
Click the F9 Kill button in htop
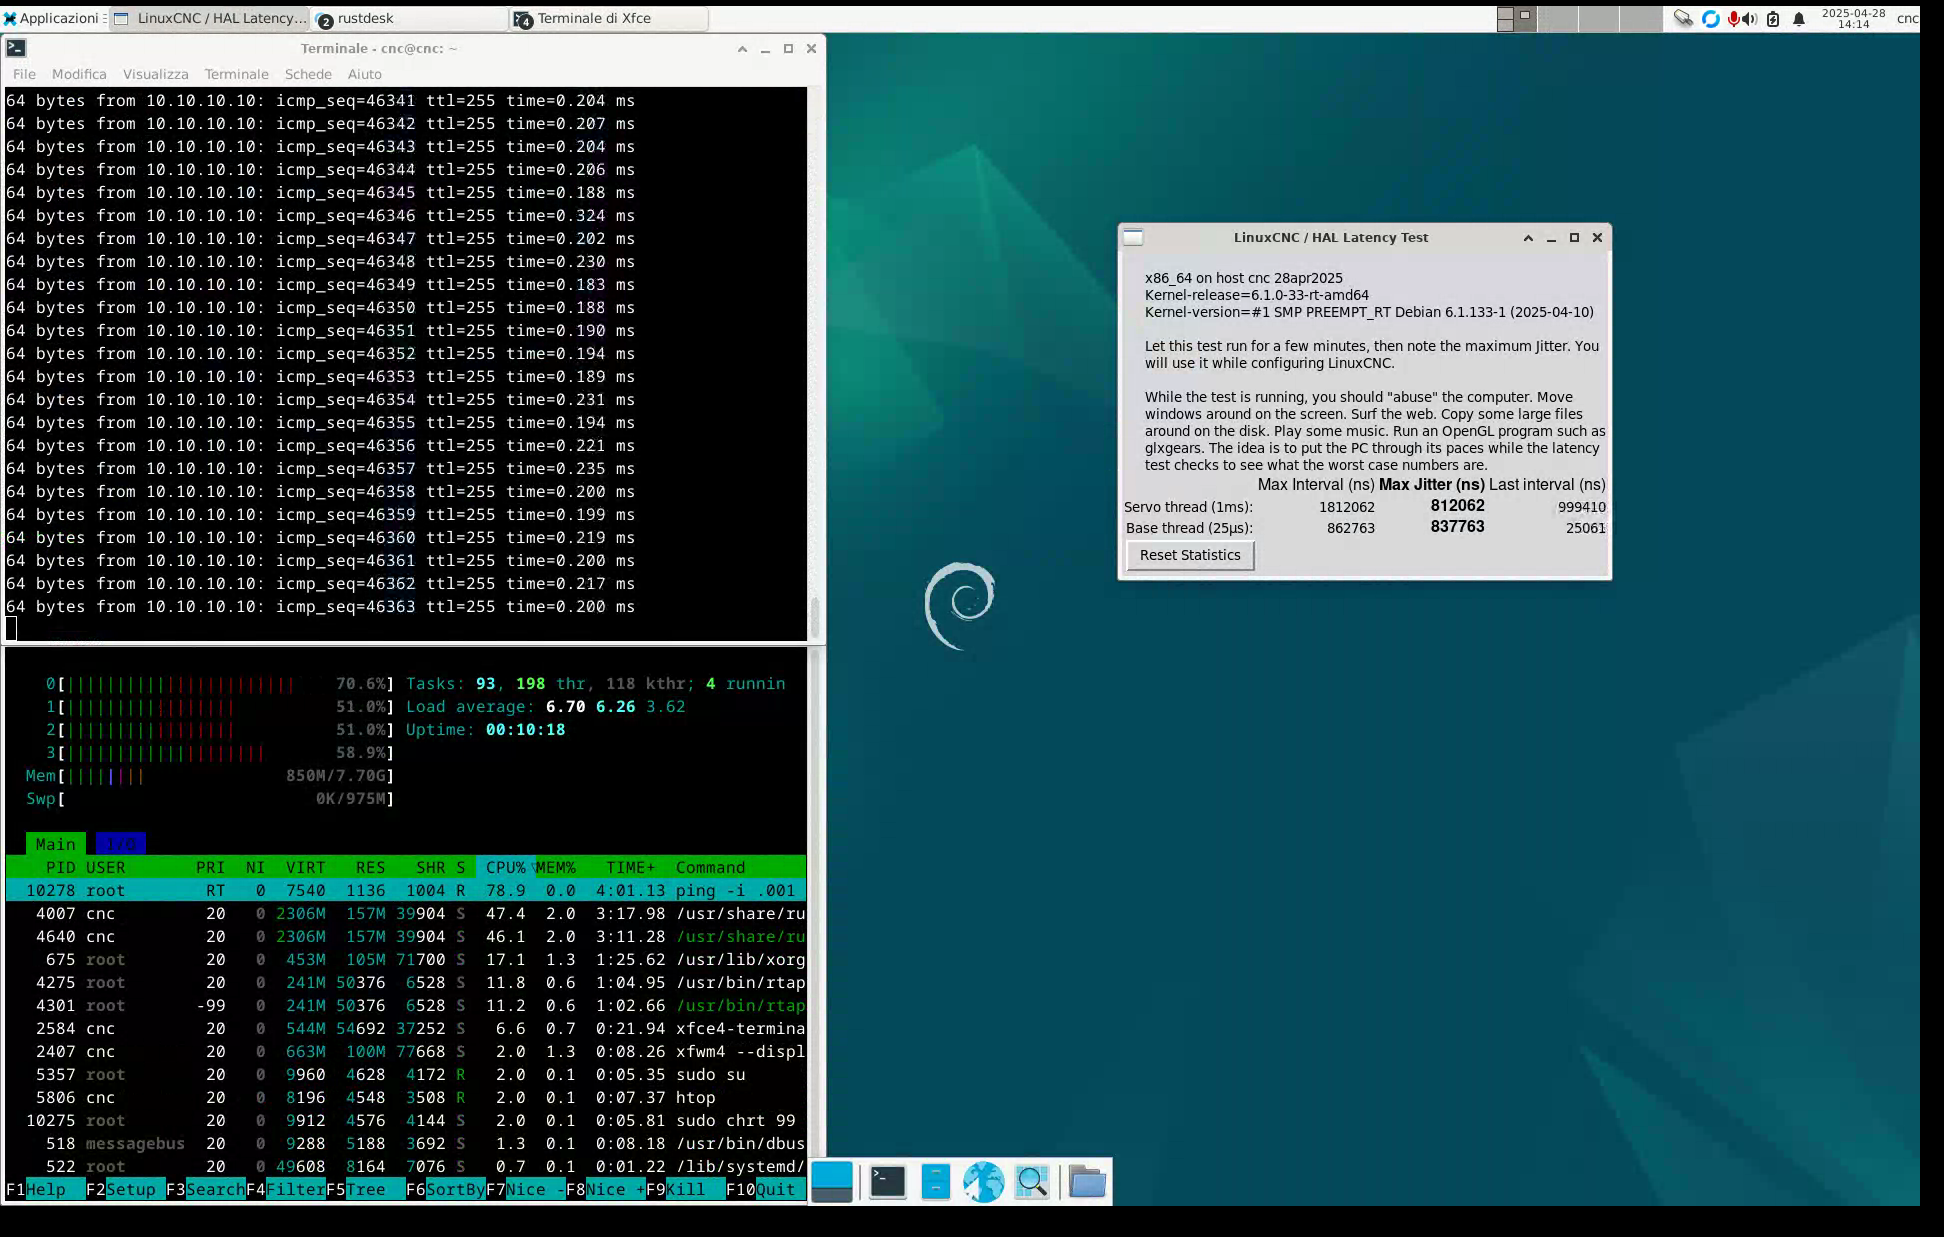click(685, 1189)
